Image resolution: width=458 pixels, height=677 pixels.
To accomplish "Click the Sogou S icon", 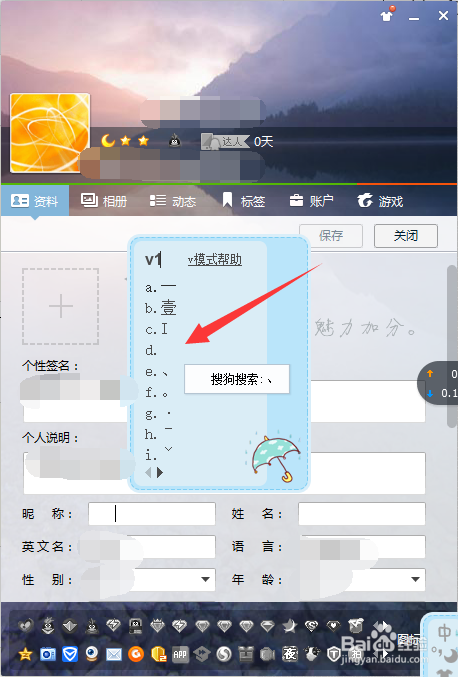I will click(224, 655).
